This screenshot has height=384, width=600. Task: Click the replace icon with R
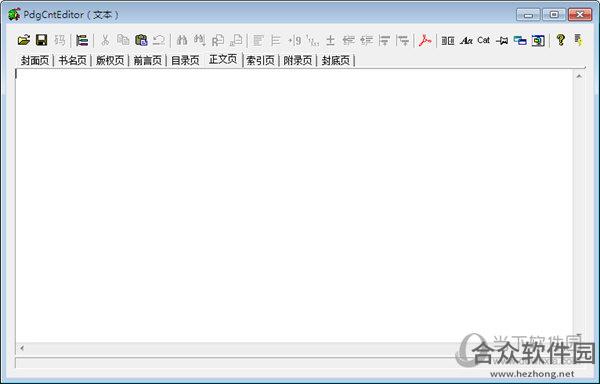point(218,40)
